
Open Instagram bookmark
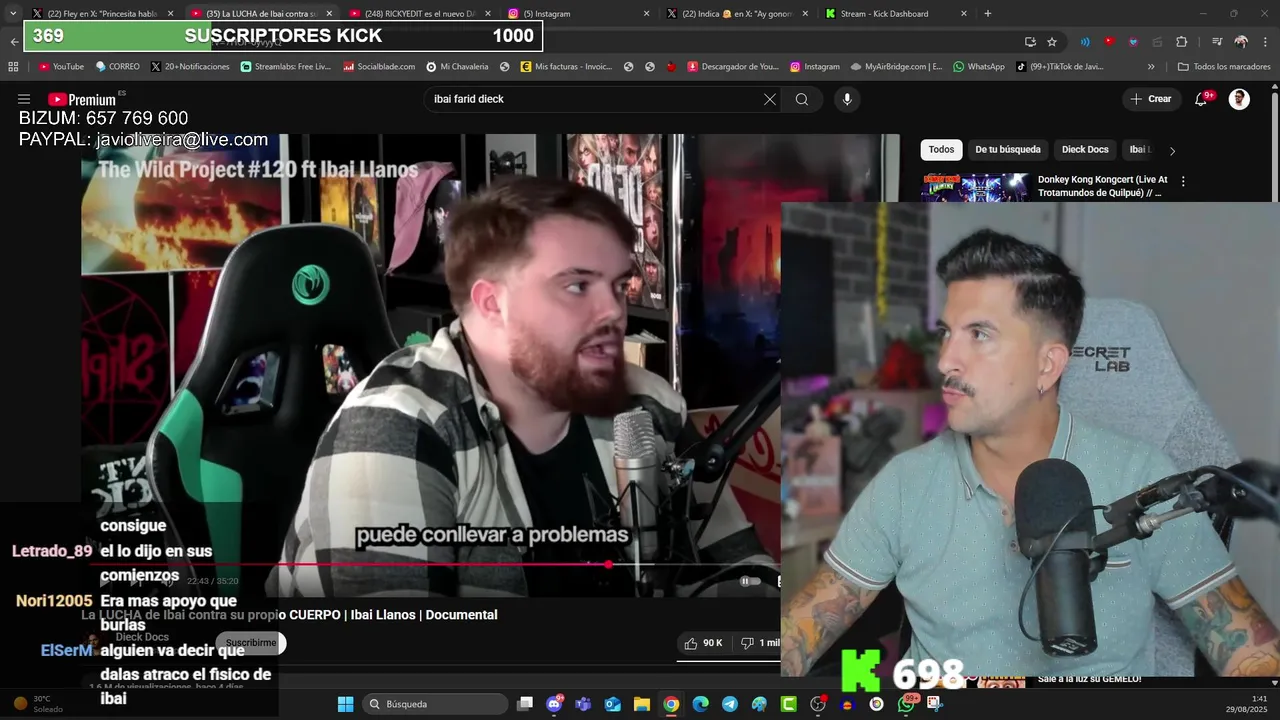click(815, 67)
